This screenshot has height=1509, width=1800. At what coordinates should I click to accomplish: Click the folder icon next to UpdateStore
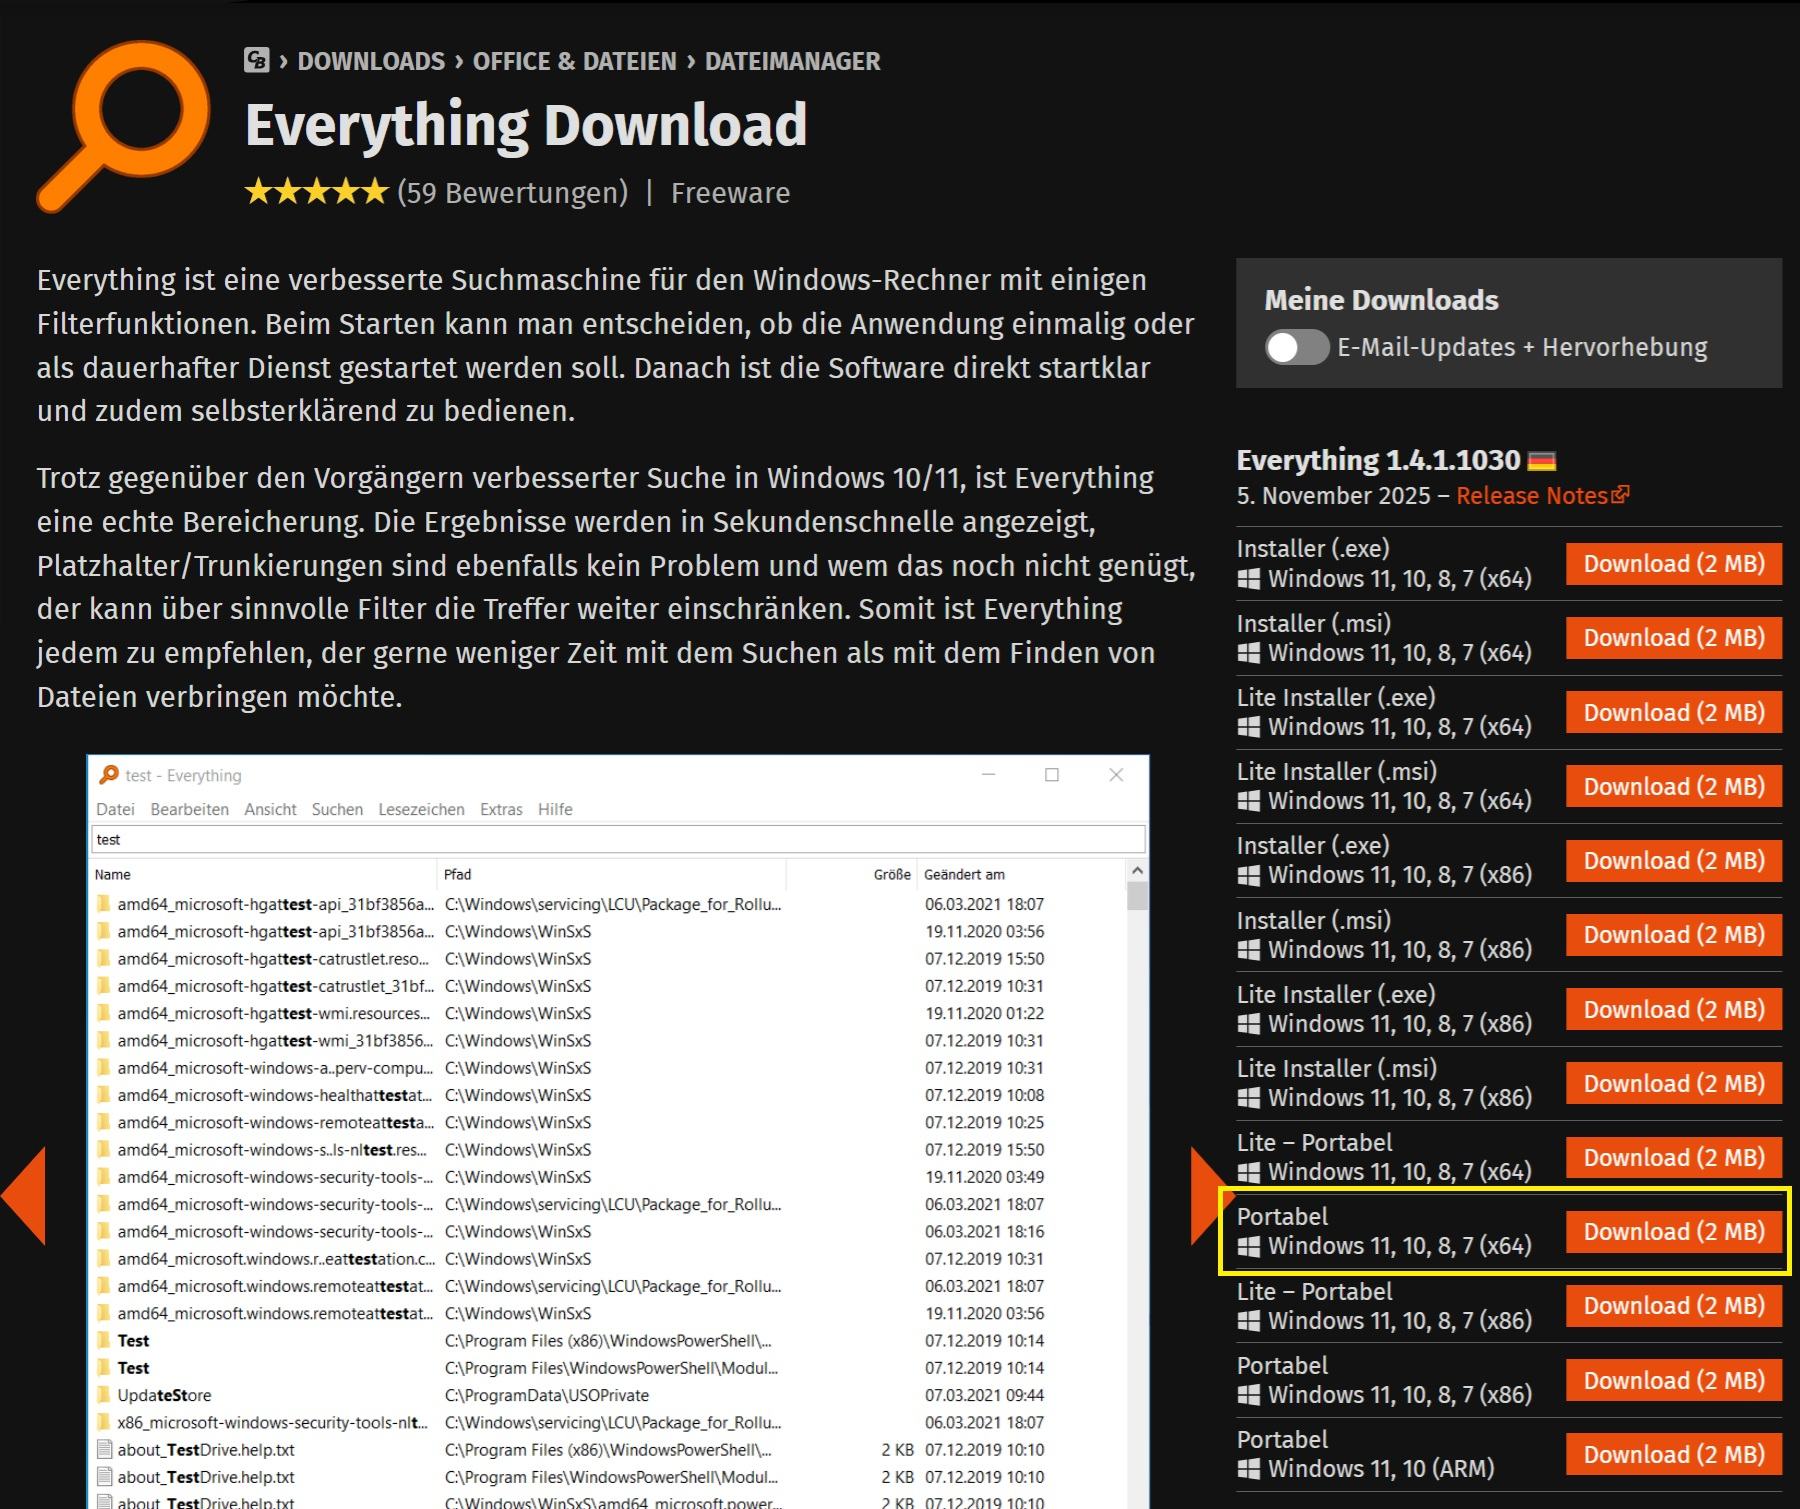tap(104, 1395)
